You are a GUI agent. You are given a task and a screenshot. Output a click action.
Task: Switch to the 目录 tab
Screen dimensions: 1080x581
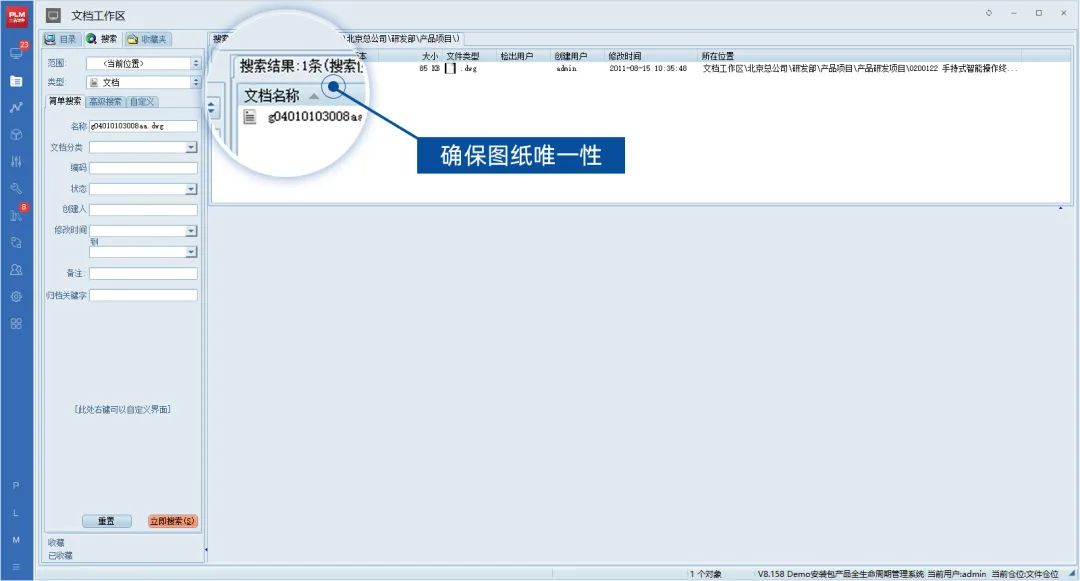pos(61,39)
